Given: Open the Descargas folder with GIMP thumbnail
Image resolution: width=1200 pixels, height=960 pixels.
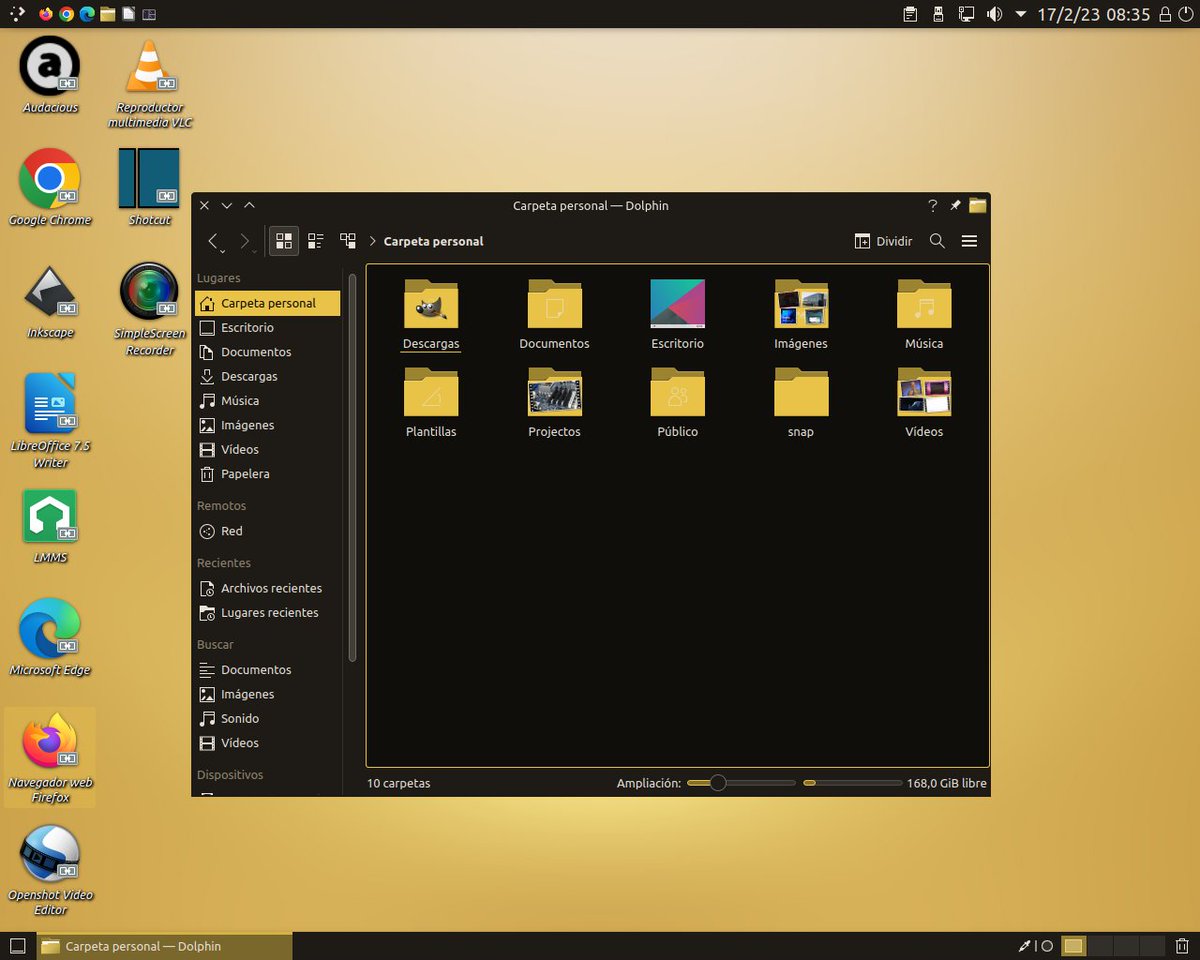Looking at the screenshot, I should click(x=431, y=315).
